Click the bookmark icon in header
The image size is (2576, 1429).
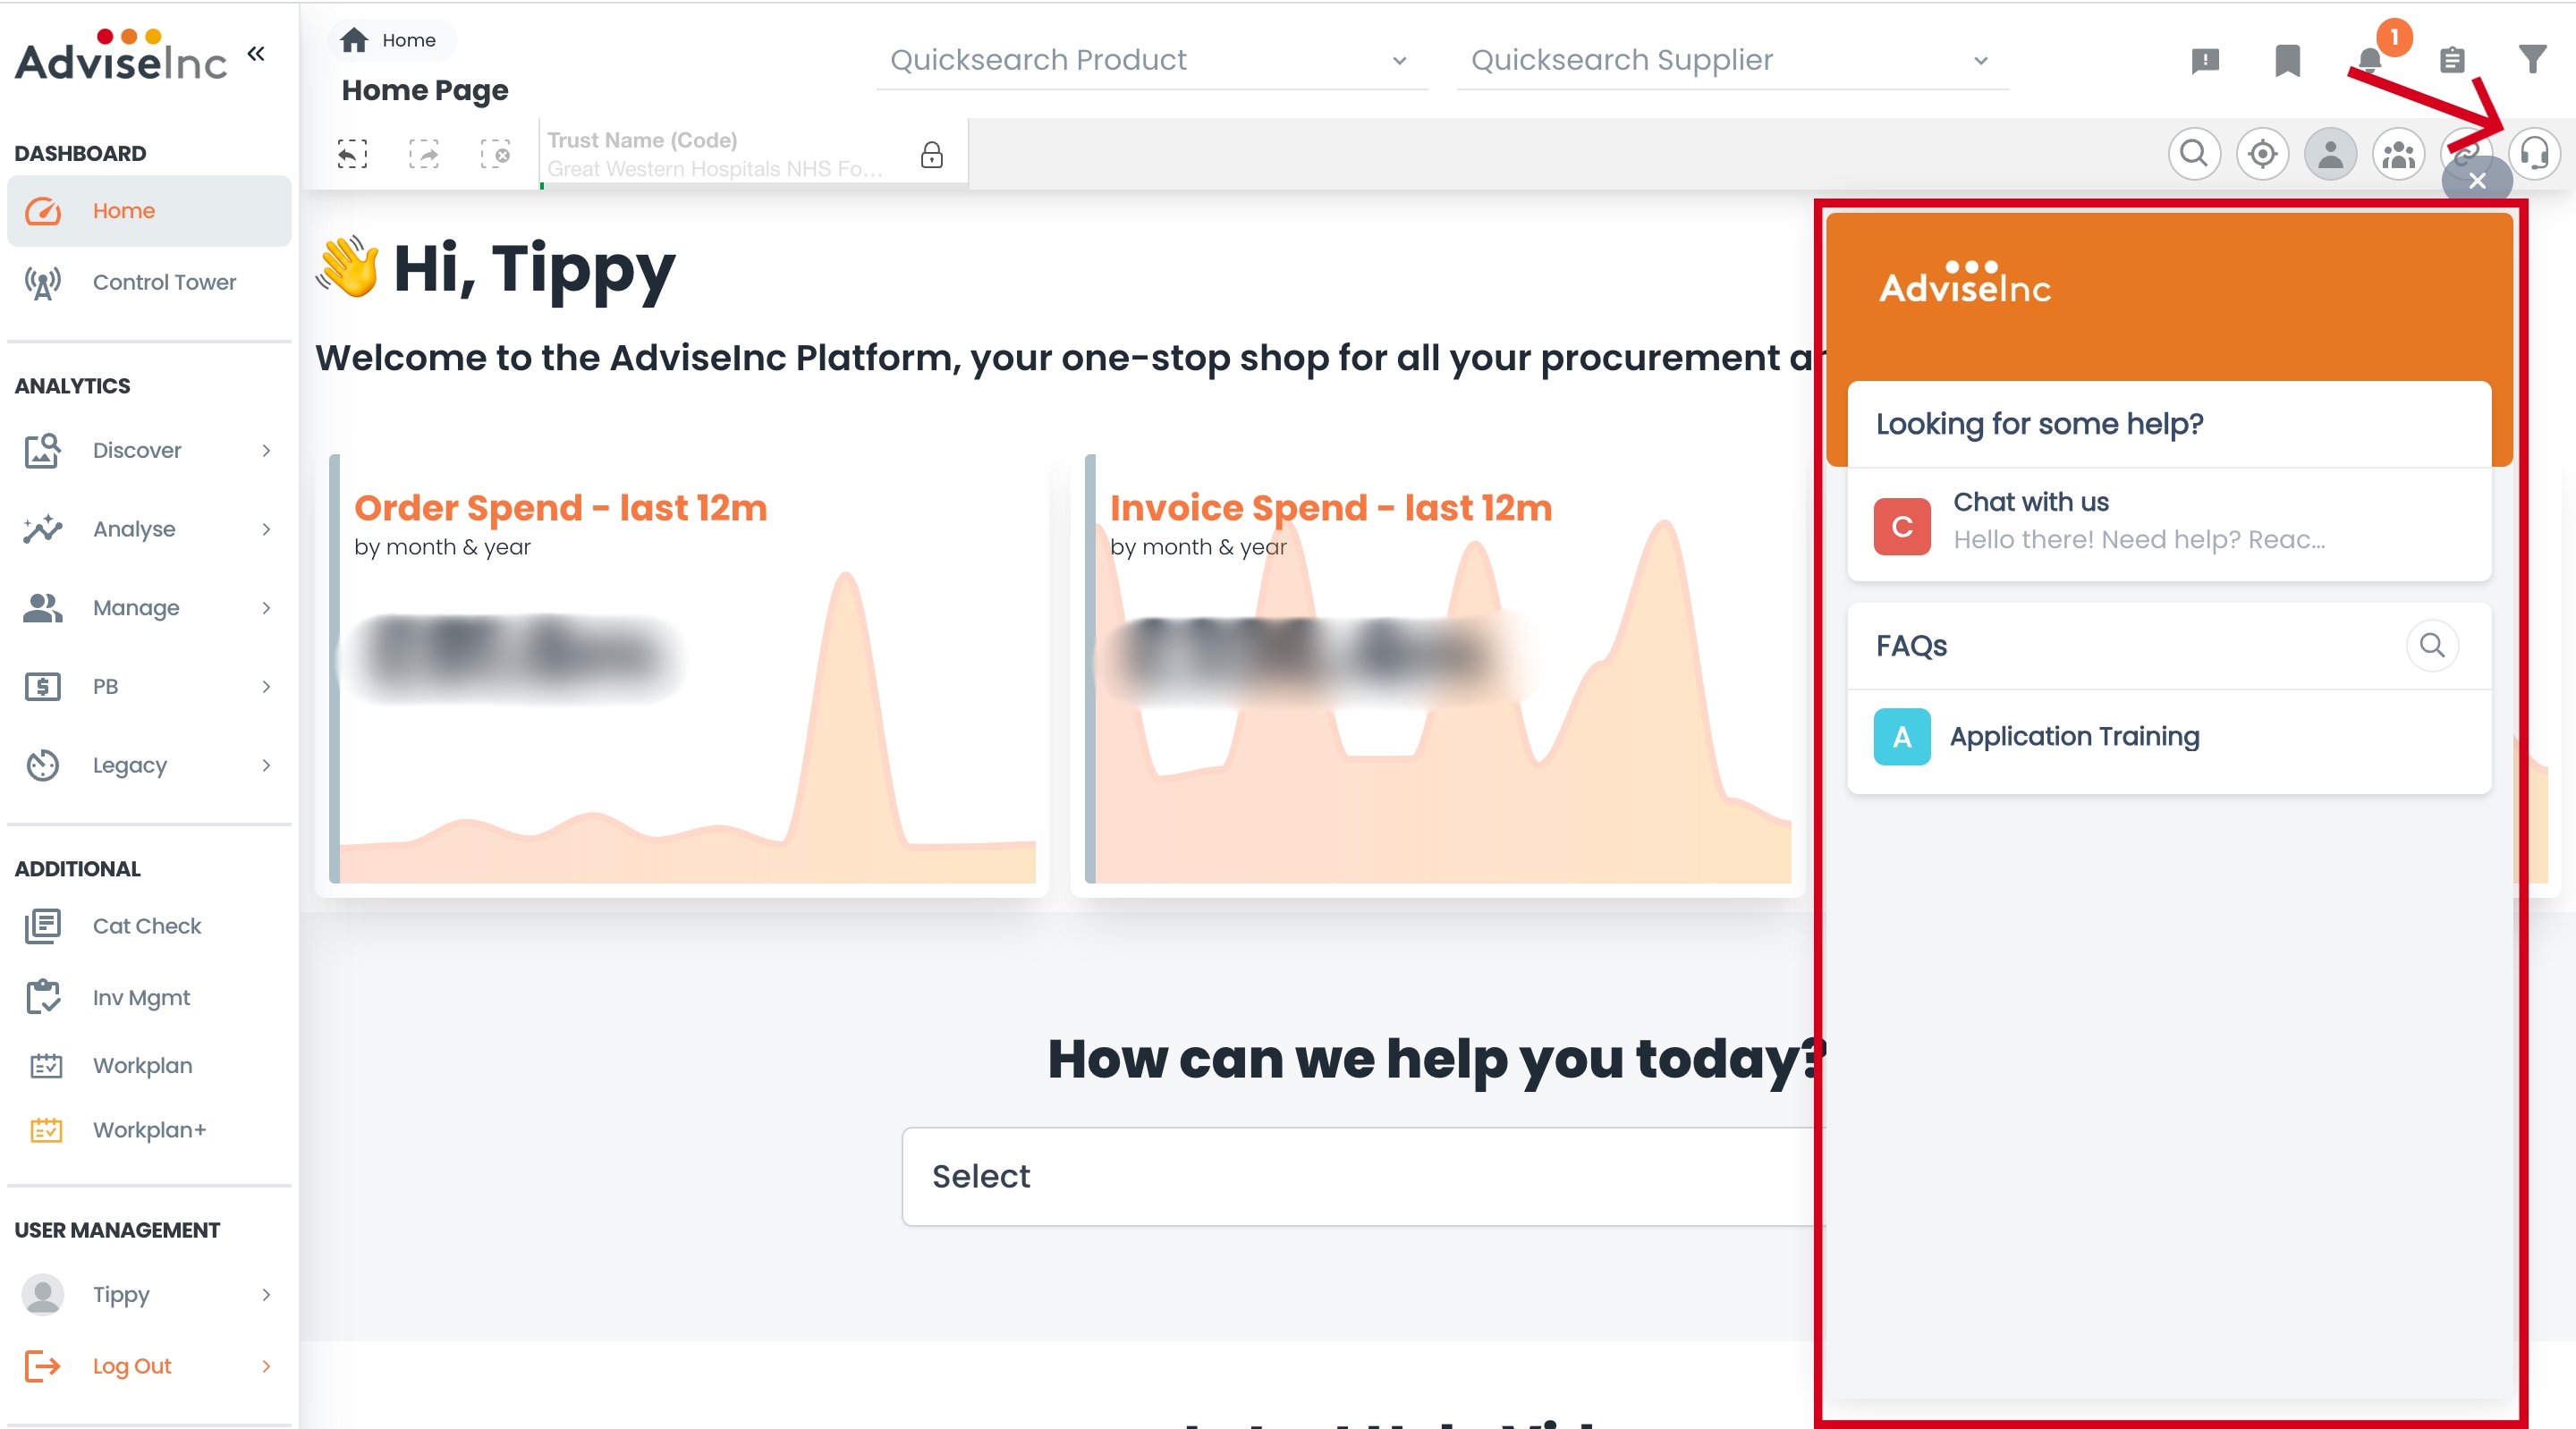pyautogui.click(x=2286, y=61)
